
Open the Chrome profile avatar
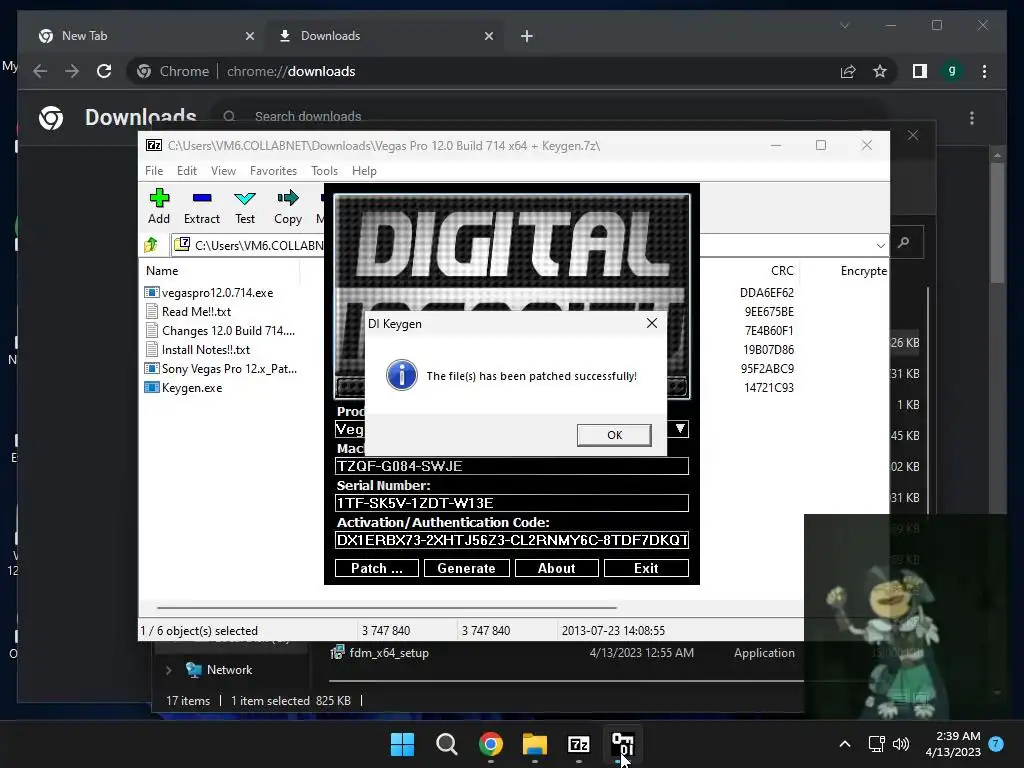[952, 71]
